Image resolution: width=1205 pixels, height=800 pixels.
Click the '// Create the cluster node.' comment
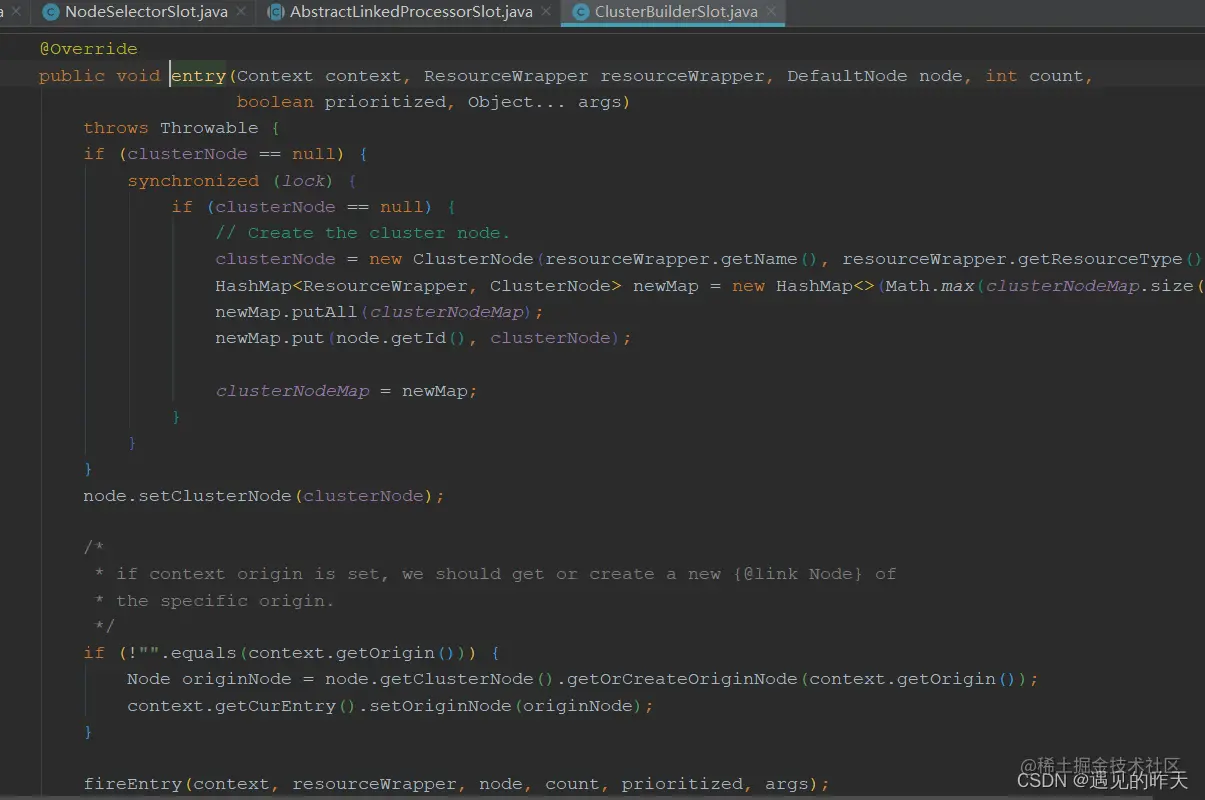click(363, 233)
